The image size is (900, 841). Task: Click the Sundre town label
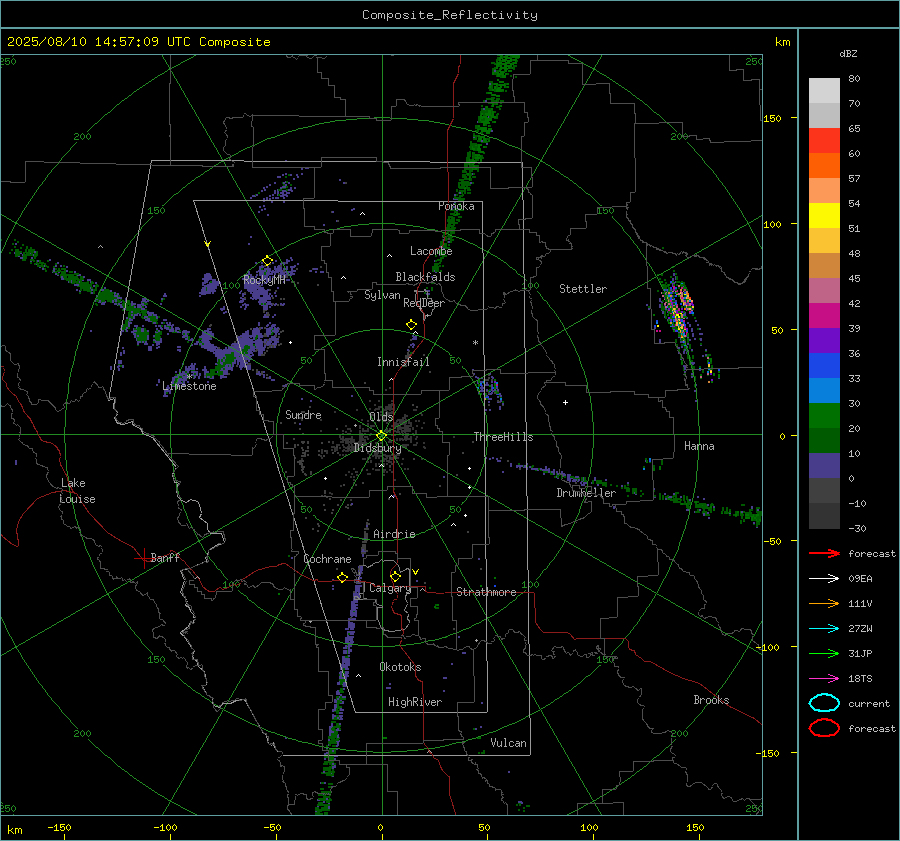coord(303,414)
